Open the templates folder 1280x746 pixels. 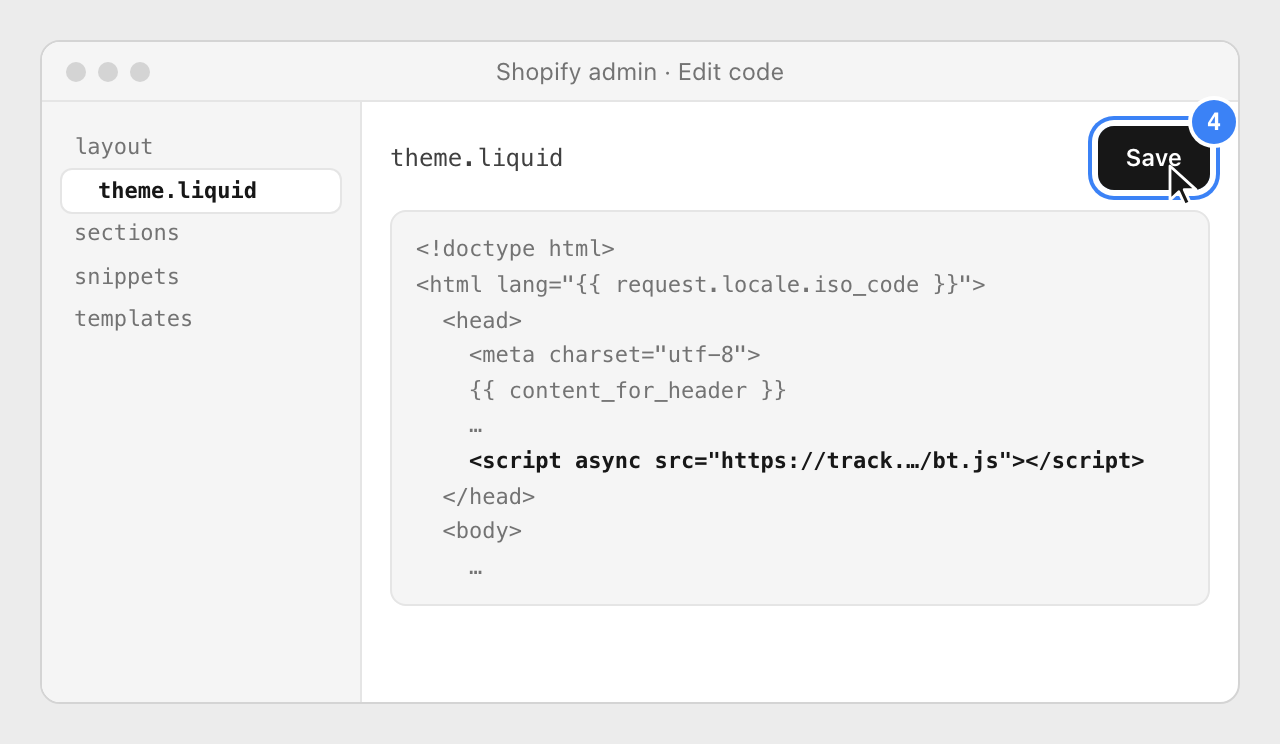[x=134, y=319]
